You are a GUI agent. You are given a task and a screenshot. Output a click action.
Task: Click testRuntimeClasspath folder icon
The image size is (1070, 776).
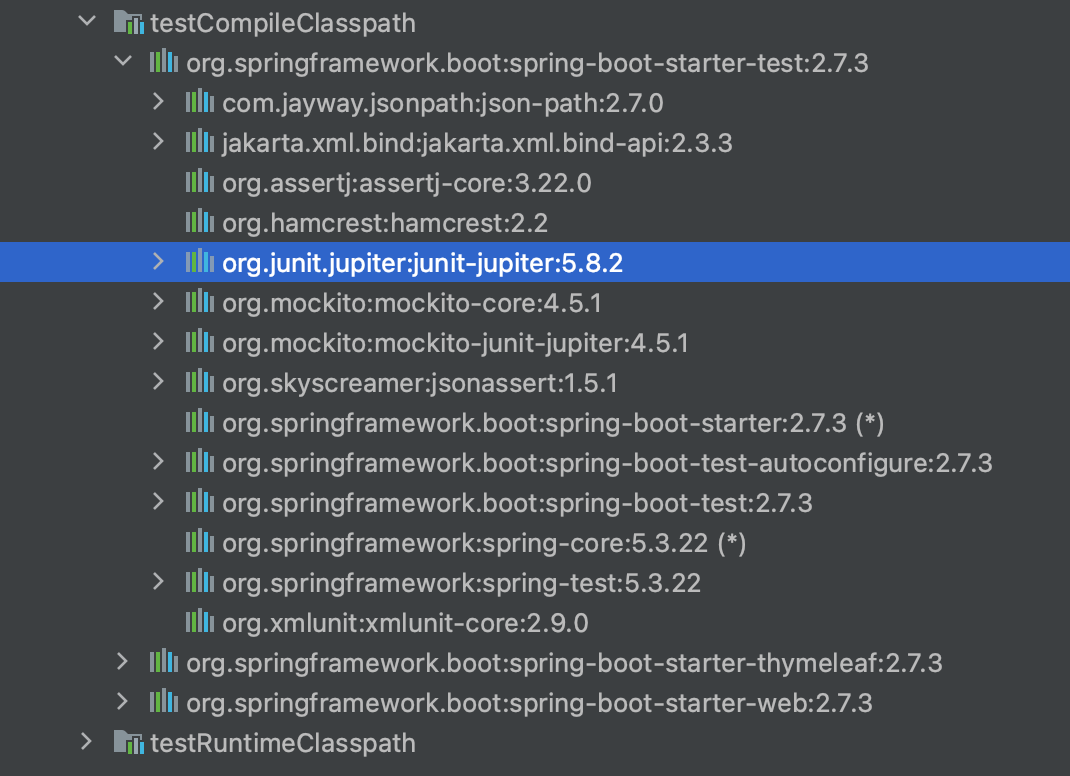pyautogui.click(x=129, y=743)
